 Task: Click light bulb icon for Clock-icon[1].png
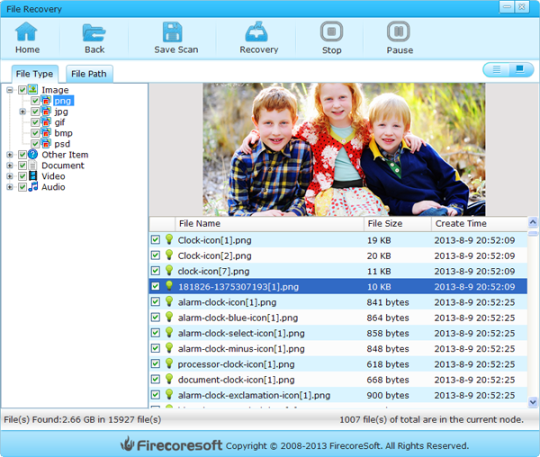coord(169,239)
